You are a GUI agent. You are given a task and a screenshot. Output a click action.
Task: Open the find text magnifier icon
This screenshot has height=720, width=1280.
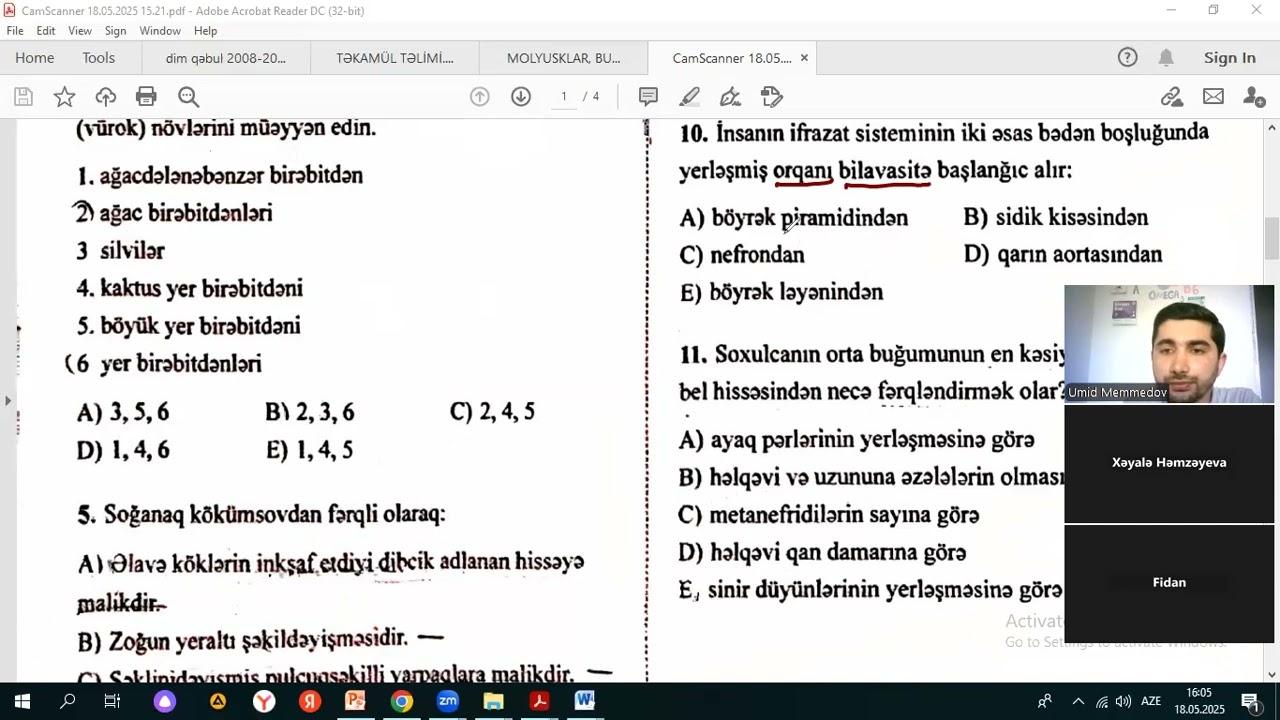pos(188,97)
